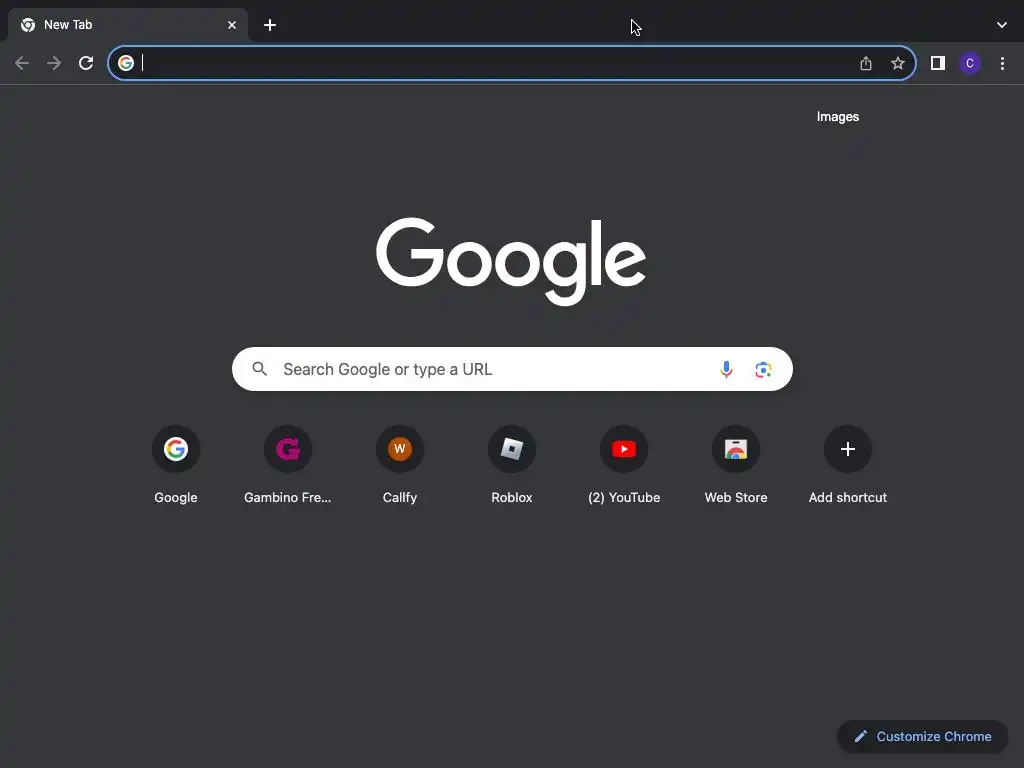Screen dimensions: 1024x768
Task: Open the Callfy shortcut
Action: (400, 466)
